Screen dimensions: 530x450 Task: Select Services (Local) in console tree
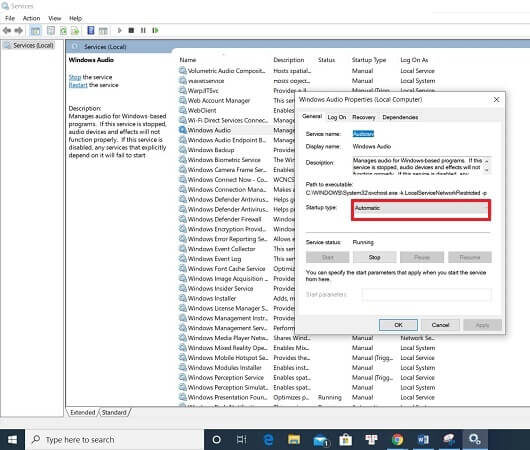click(x=33, y=45)
